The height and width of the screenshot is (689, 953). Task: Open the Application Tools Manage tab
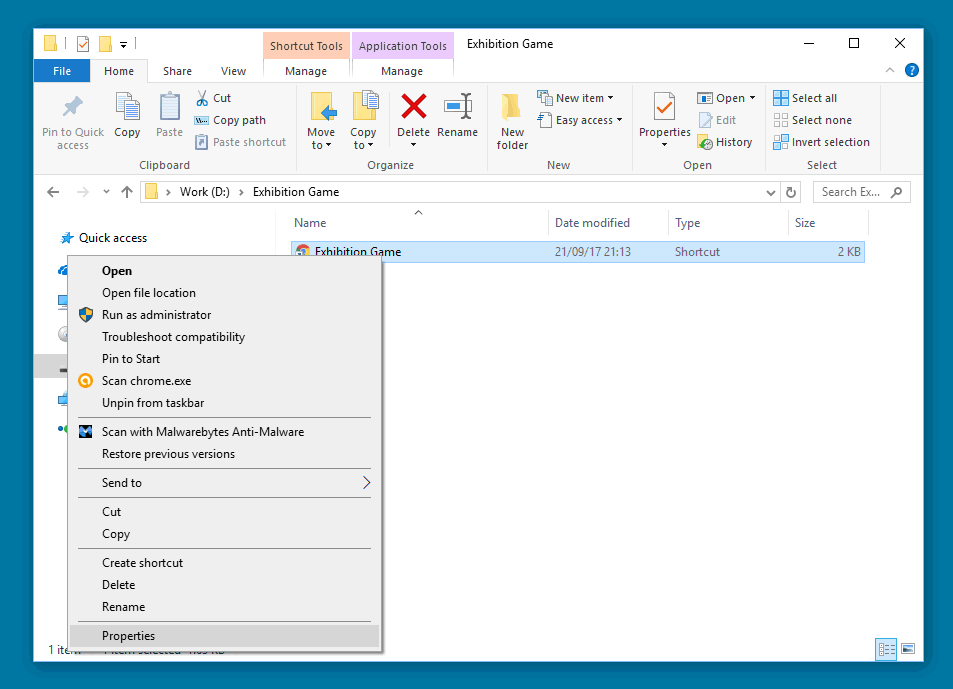pos(402,71)
